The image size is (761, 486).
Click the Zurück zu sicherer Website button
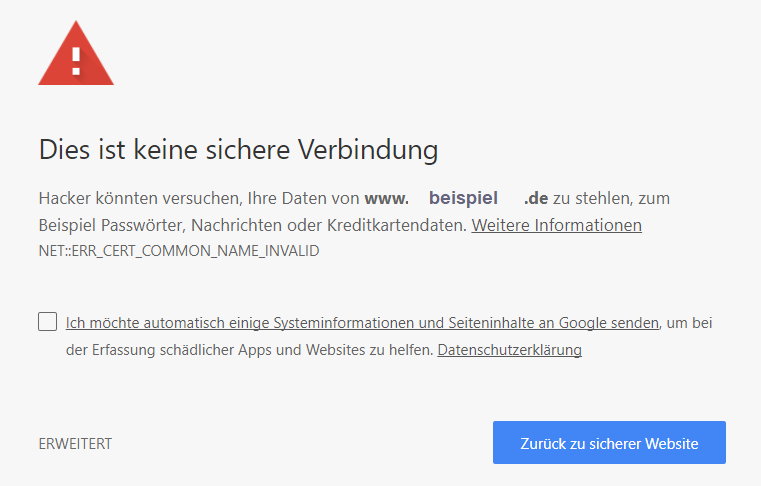pyautogui.click(x=609, y=443)
